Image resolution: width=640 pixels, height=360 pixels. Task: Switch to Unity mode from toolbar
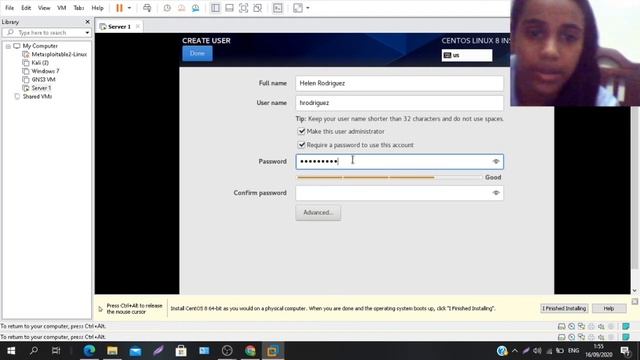point(258,8)
